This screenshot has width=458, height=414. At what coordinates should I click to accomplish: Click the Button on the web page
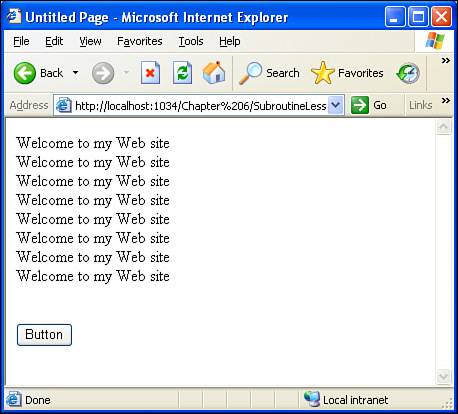point(44,335)
